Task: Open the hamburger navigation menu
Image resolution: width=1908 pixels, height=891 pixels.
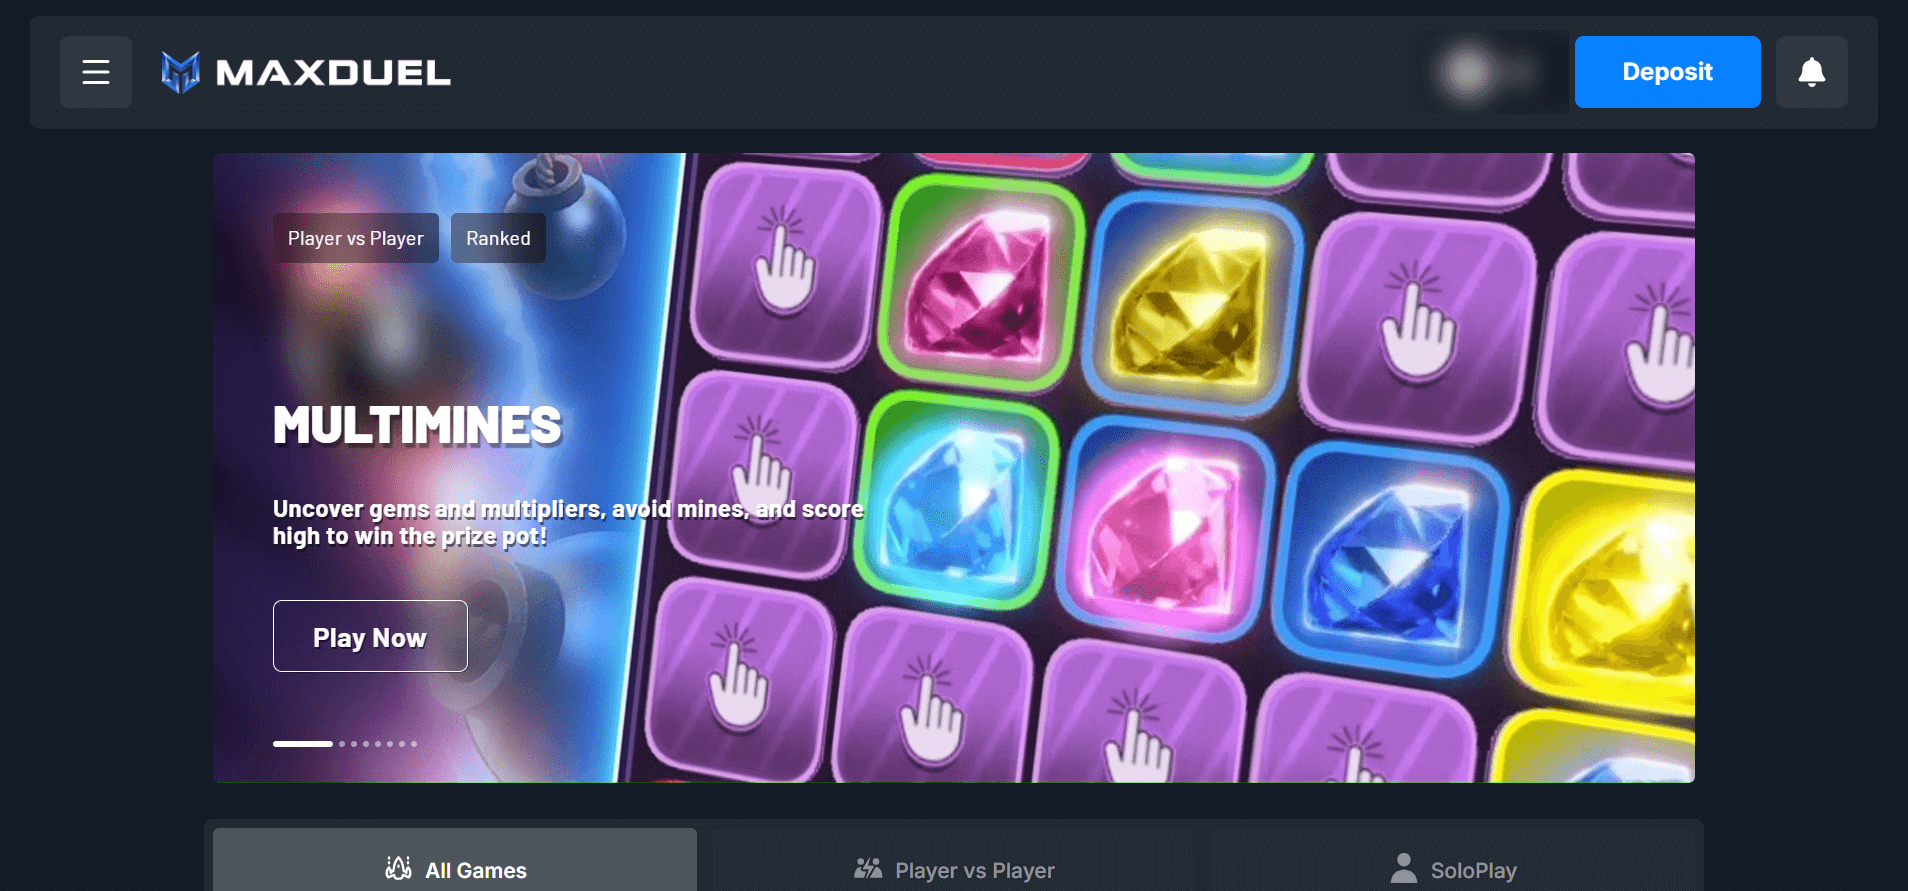Action: pyautogui.click(x=96, y=72)
